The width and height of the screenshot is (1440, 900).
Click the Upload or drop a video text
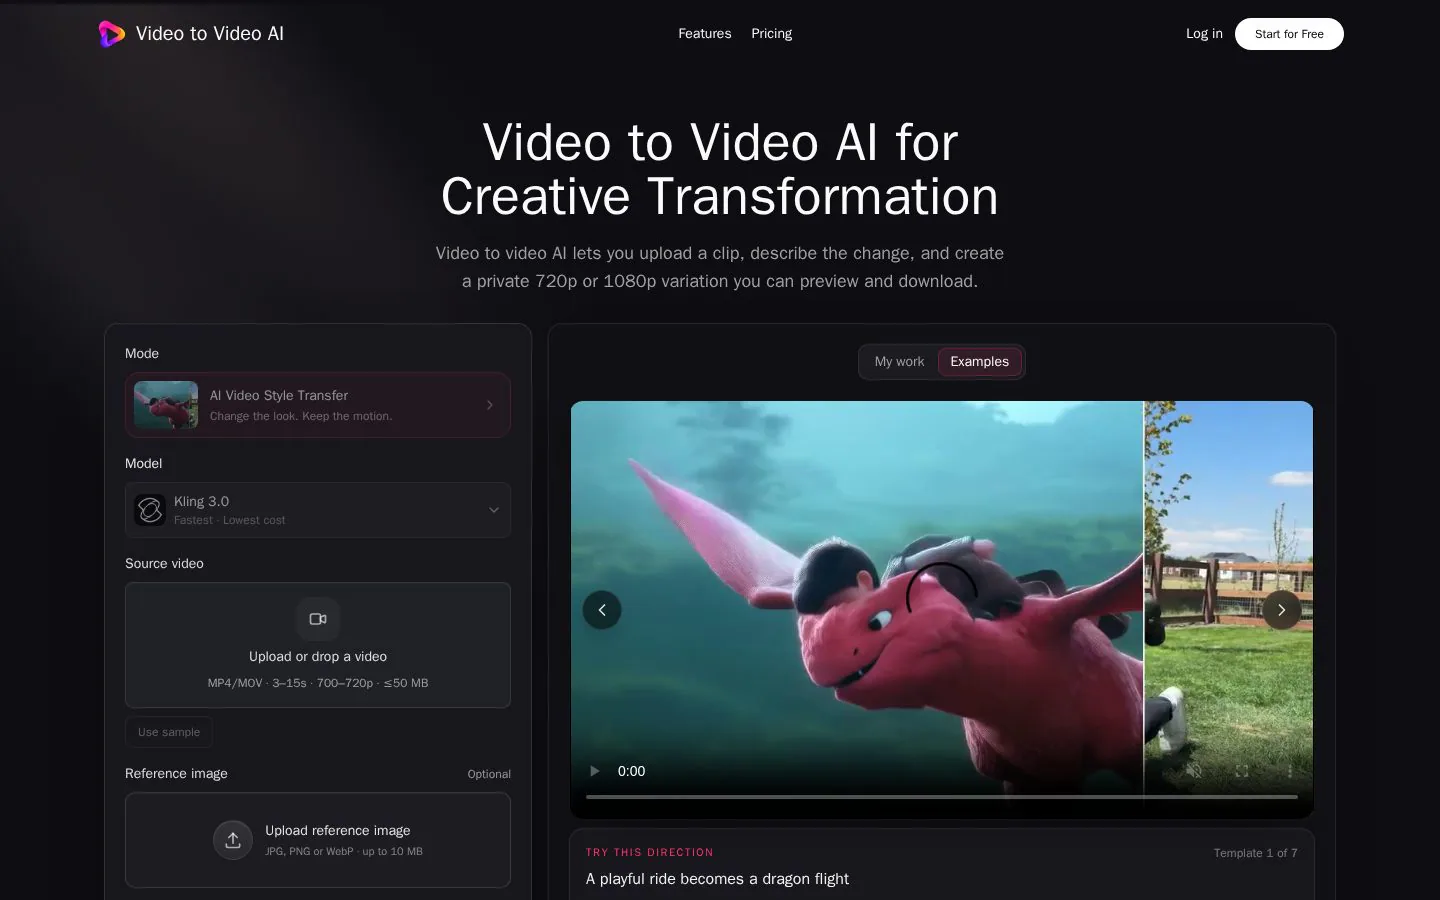(x=318, y=657)
